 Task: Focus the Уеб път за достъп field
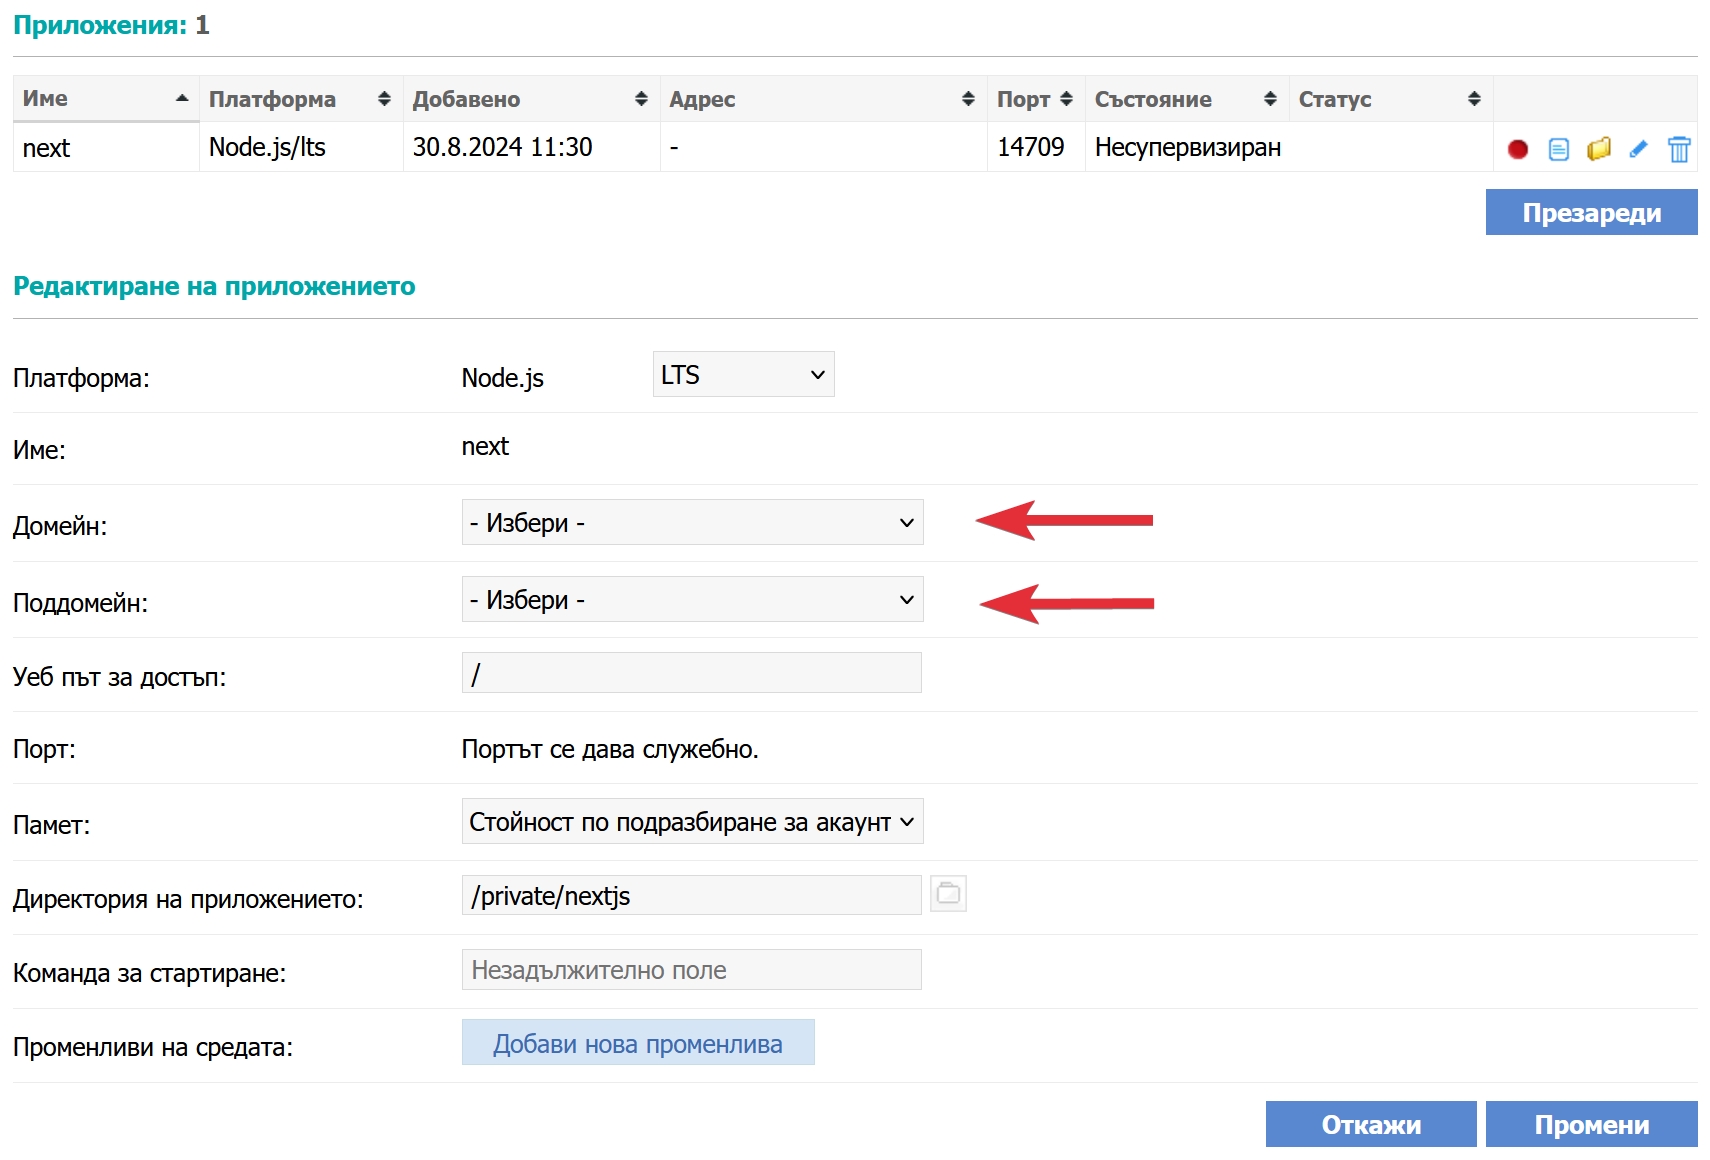(691, 673)
